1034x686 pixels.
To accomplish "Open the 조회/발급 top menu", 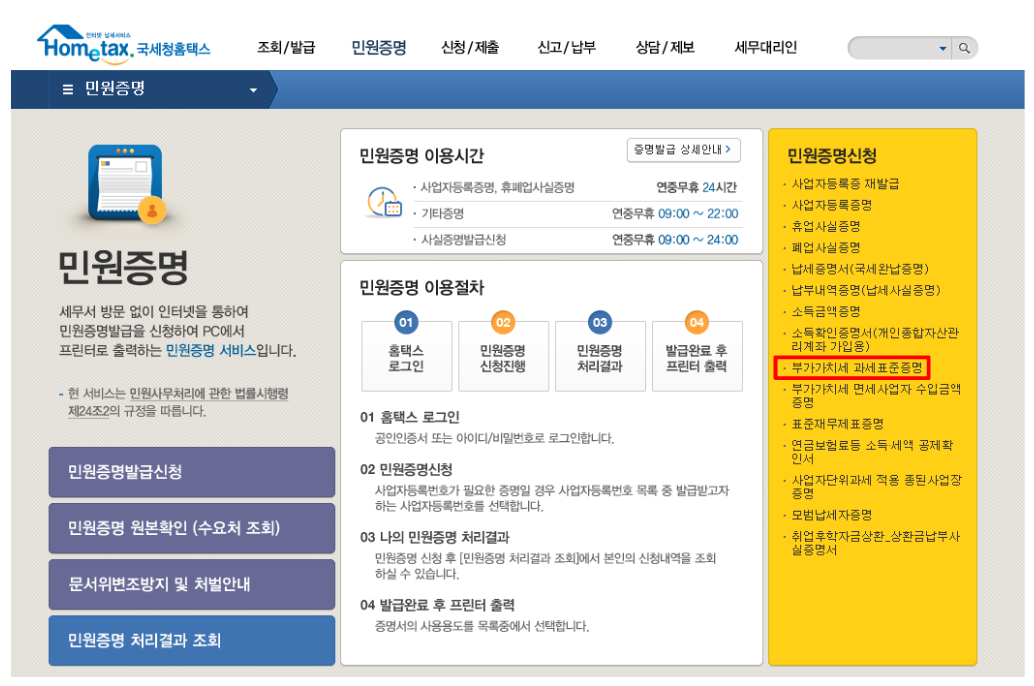I will tap(286, 47).
